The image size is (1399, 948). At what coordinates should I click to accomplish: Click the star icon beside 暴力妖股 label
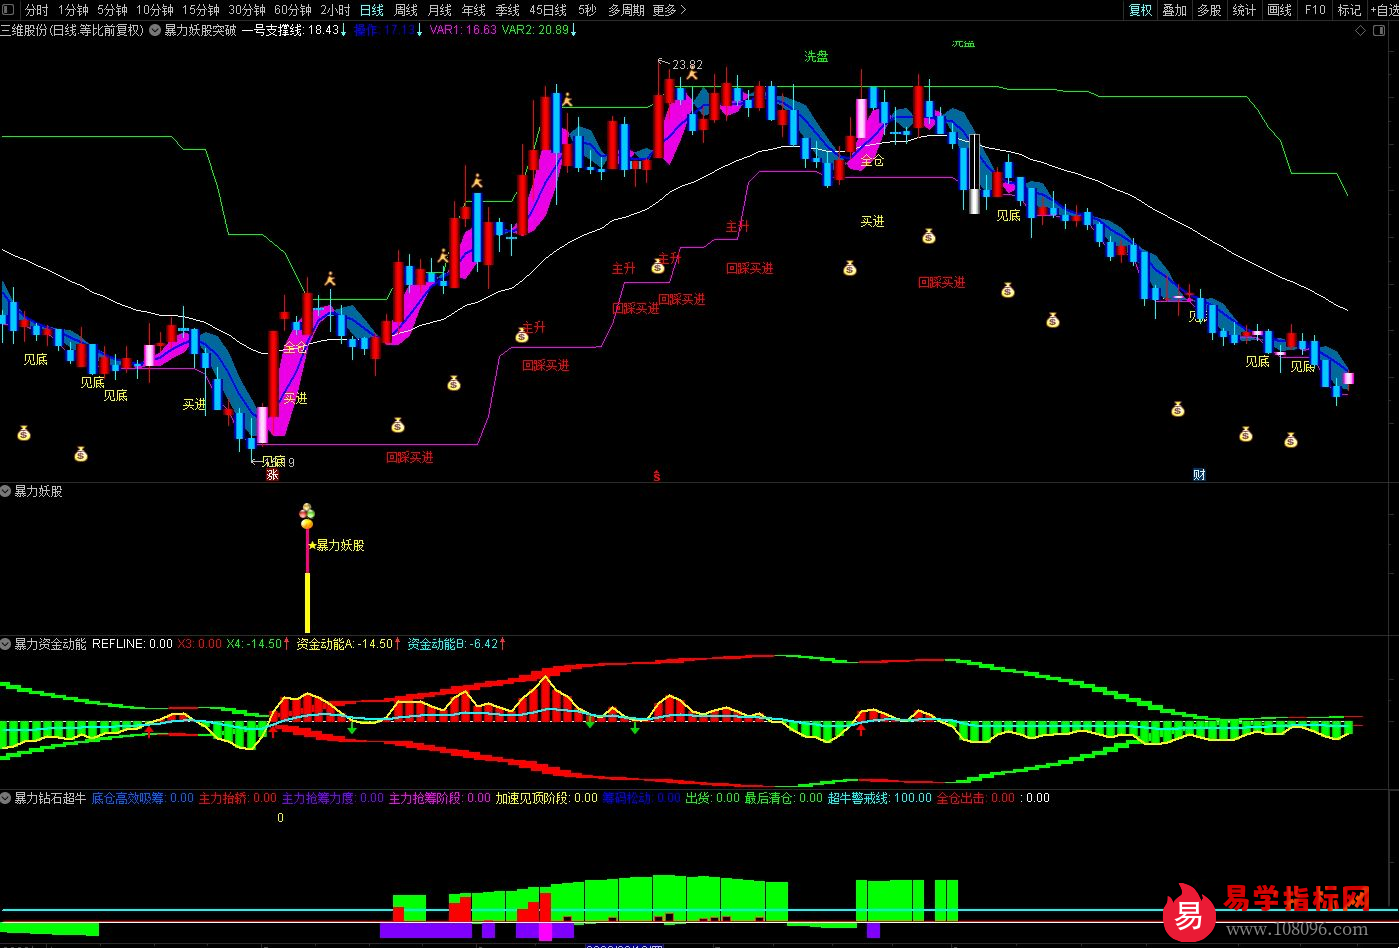point(312,545)
